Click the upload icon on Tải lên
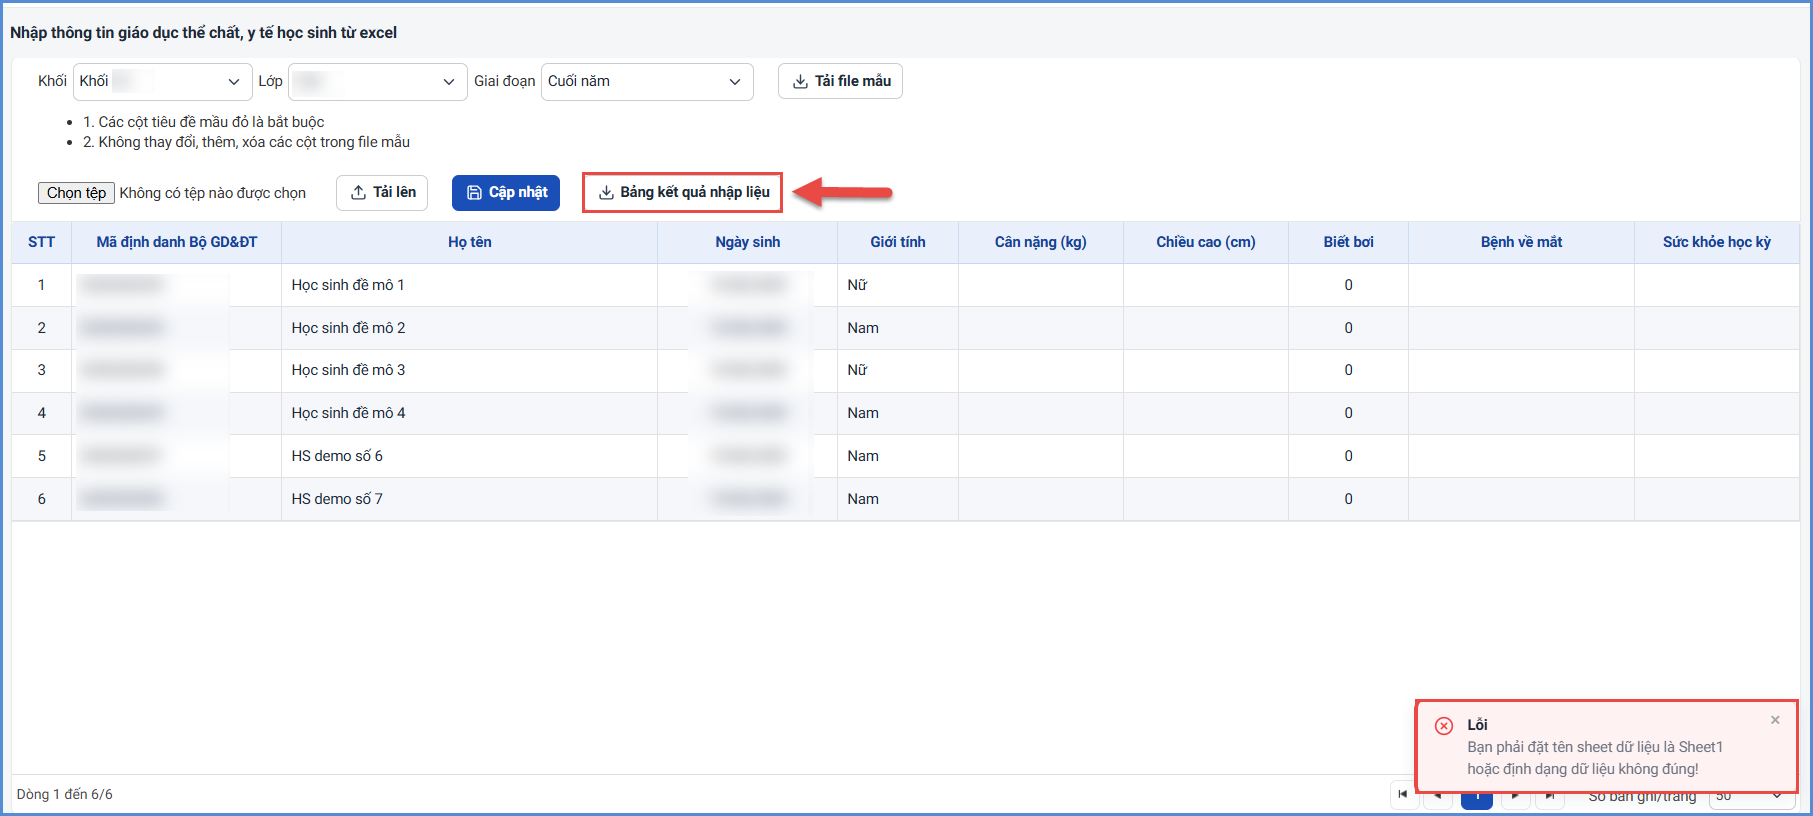The image size is (1813, 816). pos(358,193)
